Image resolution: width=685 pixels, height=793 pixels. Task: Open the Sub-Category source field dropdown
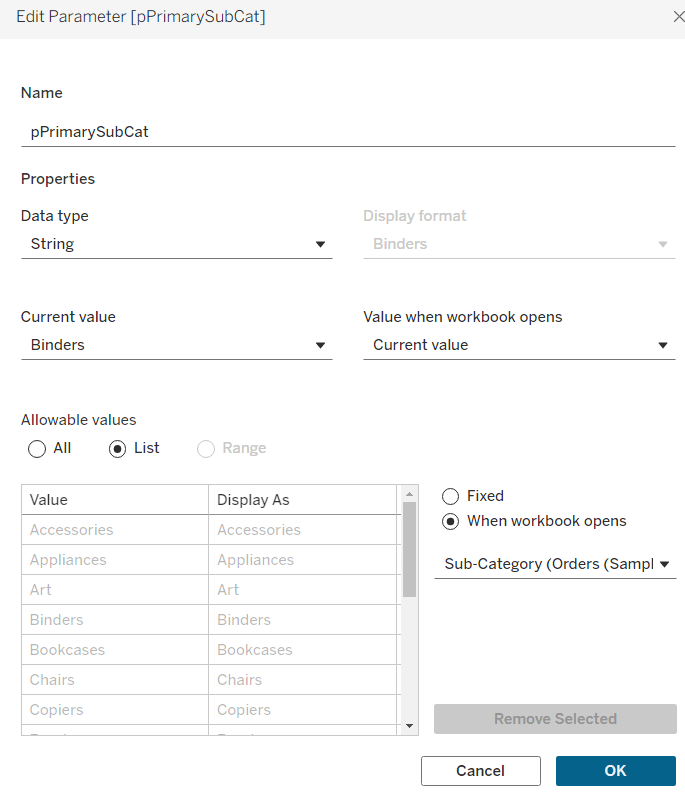pos(555,564)
